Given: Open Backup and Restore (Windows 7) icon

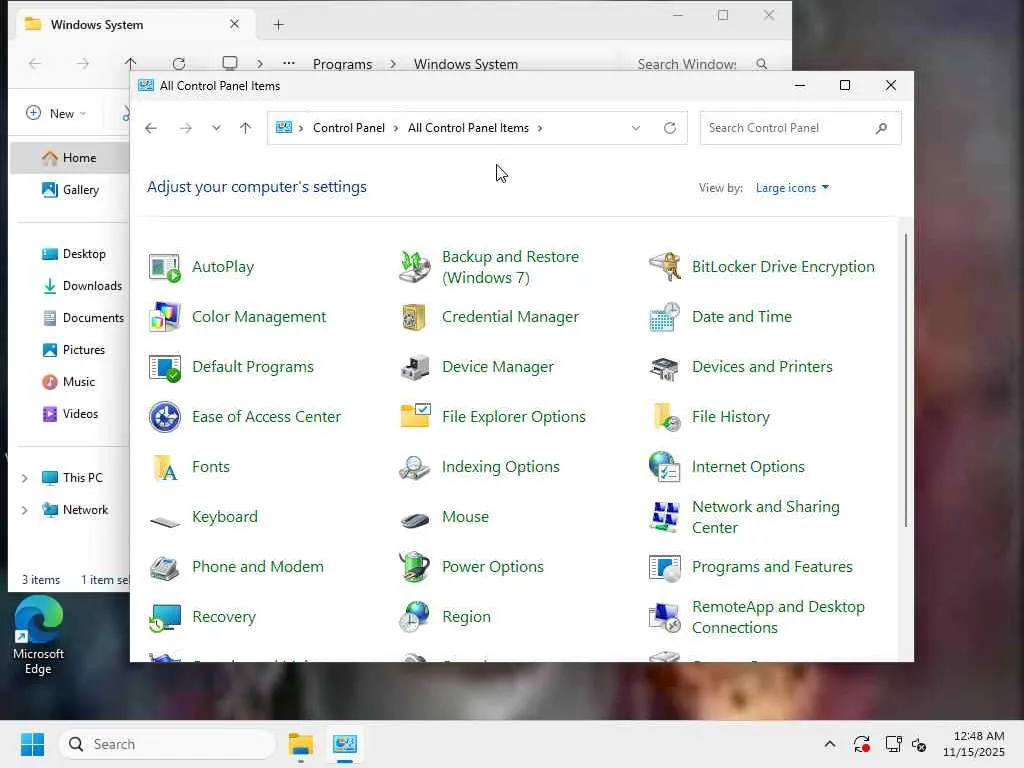Looking at the screenshot, I should click(415, 267).
